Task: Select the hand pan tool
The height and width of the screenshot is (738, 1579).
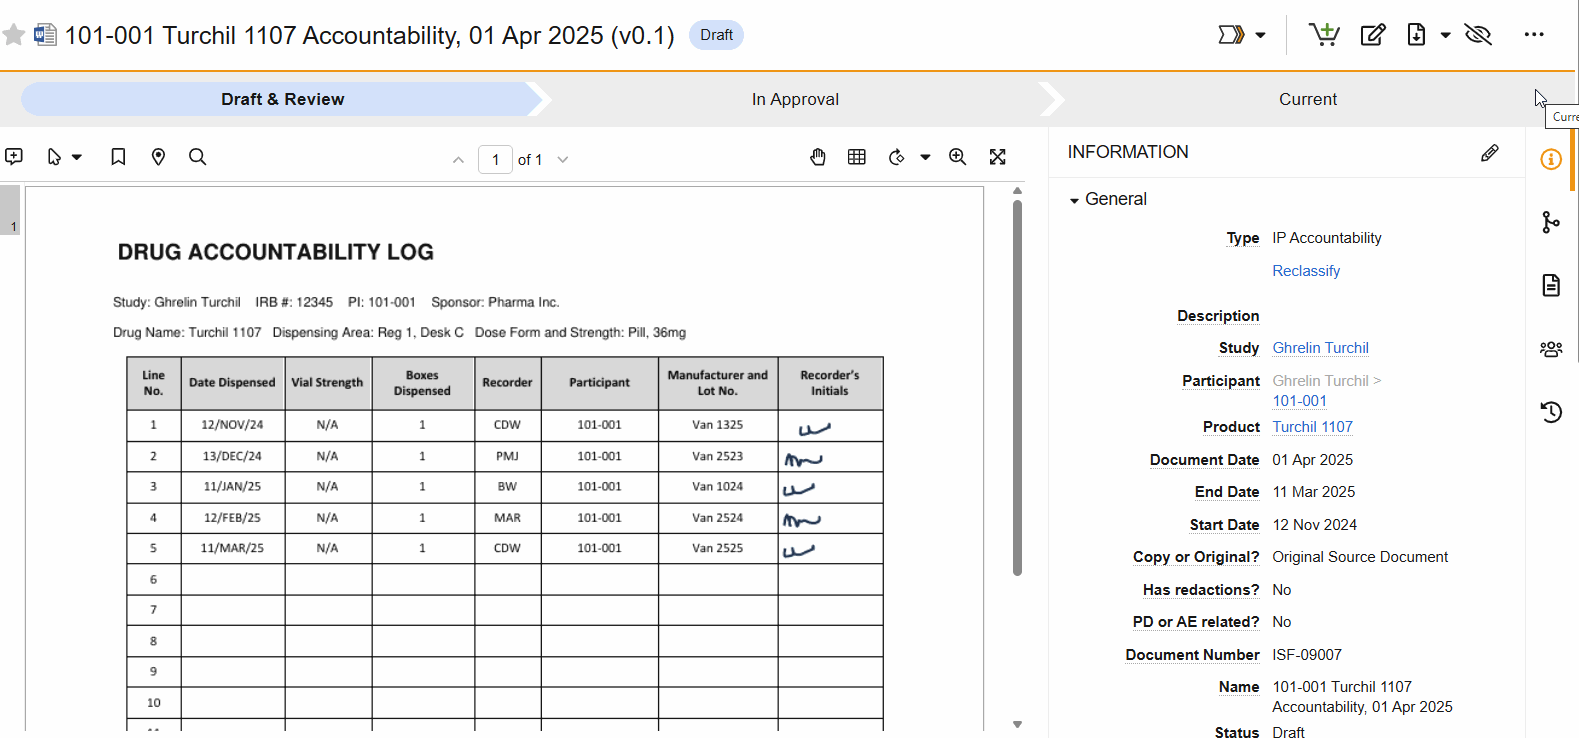Action: click(818, 157)
